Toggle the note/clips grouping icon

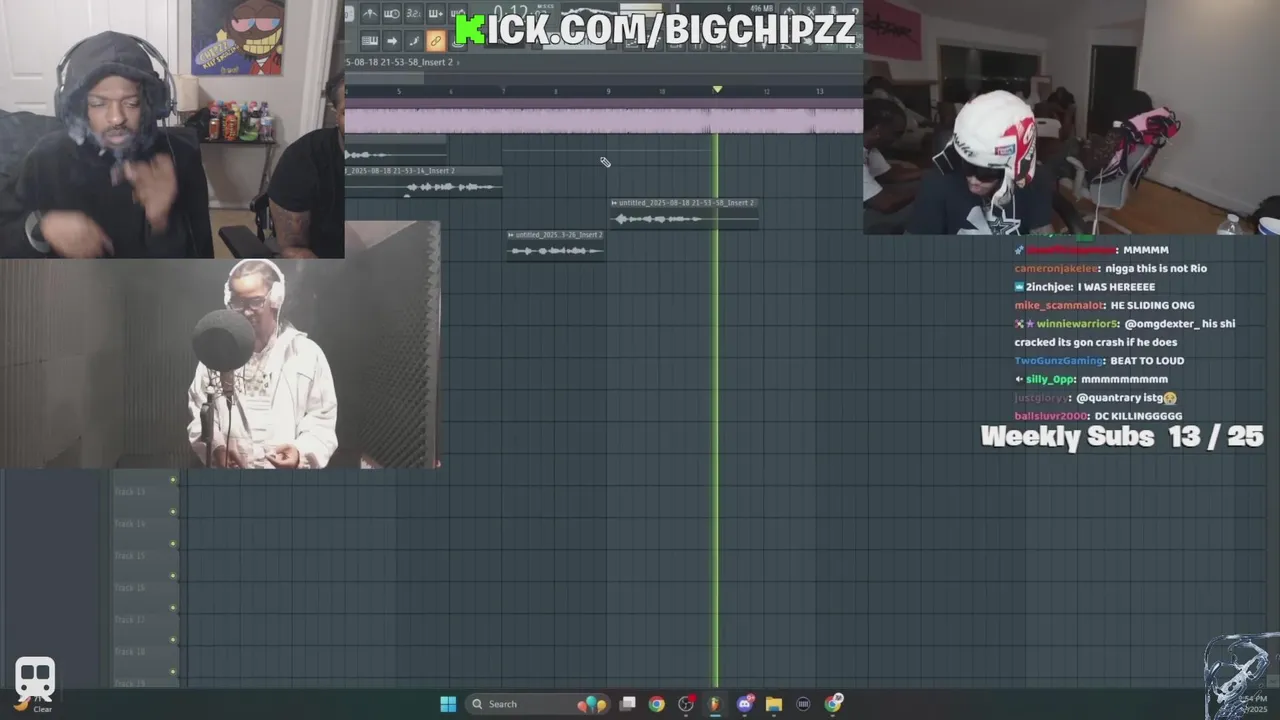point(413,41)
